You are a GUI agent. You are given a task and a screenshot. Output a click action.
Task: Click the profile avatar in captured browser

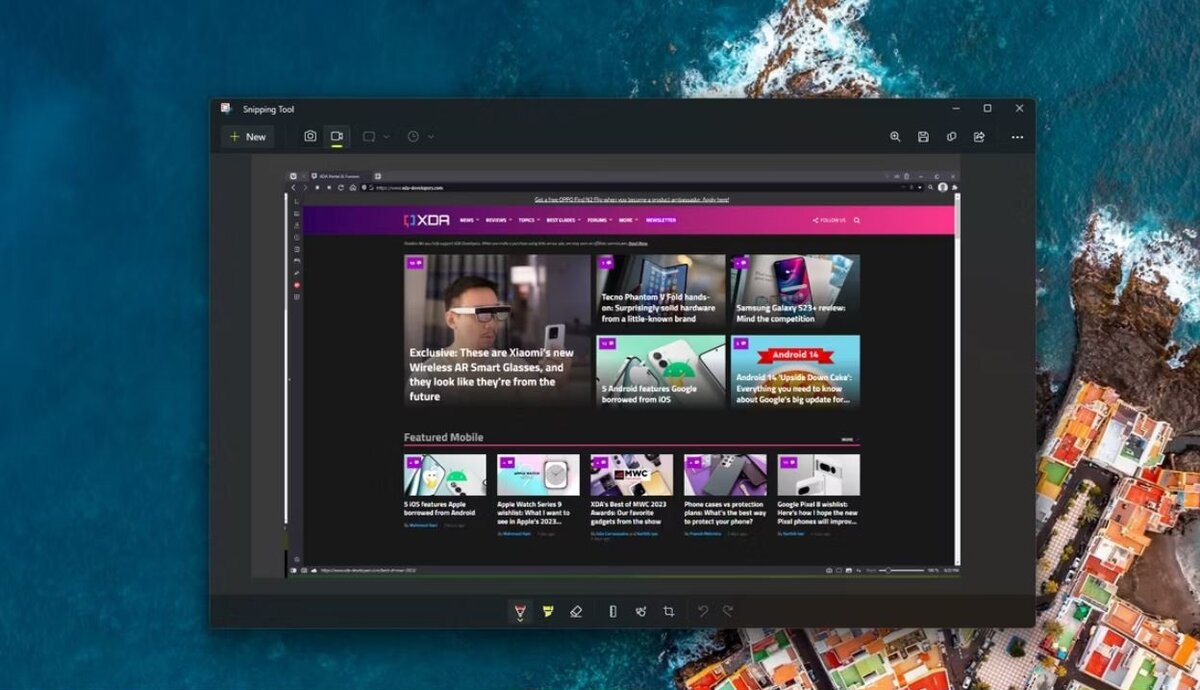942,187
